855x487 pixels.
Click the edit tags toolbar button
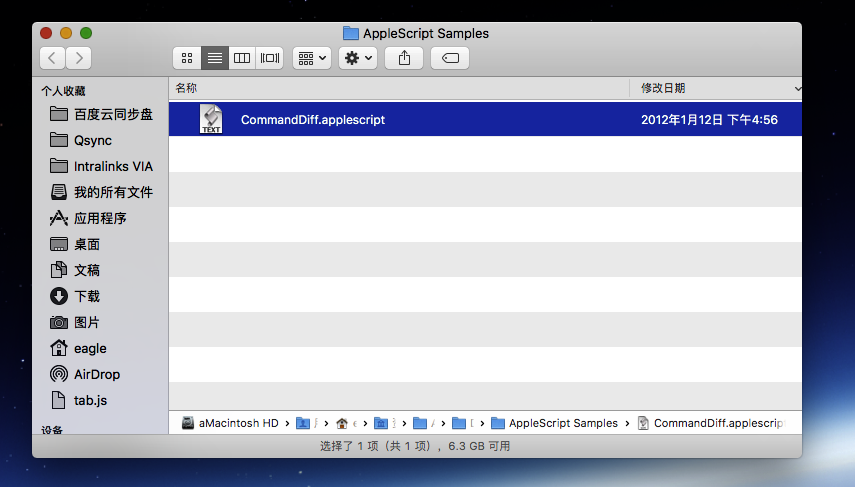point(450,58)
